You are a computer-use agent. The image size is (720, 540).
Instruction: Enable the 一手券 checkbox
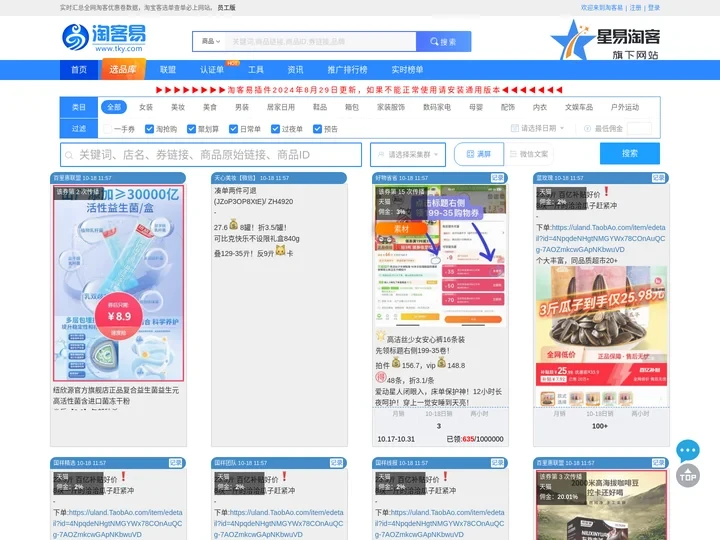pos(107,129)
